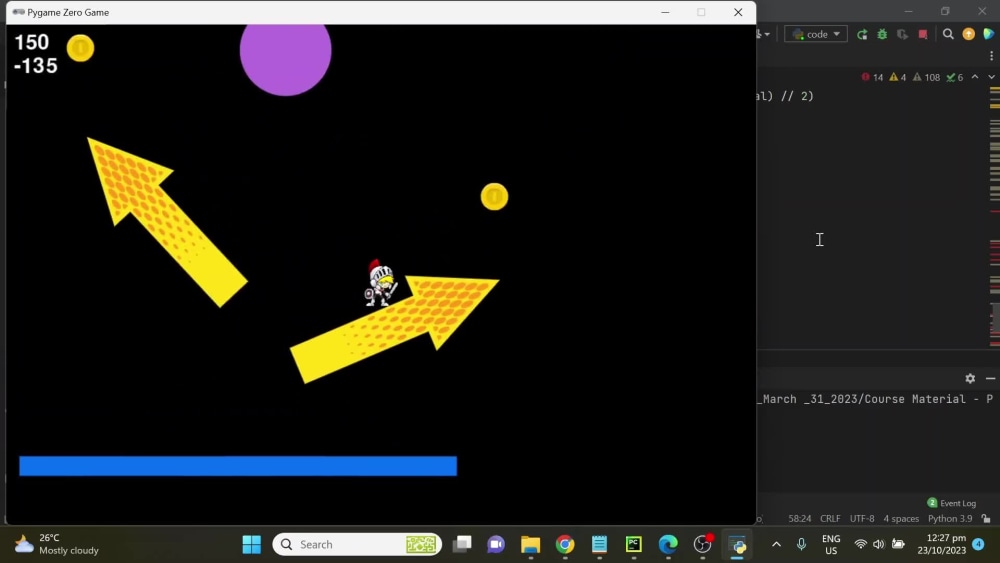
Task: Hide the run panel with minus icon
Action: [990, 379]
